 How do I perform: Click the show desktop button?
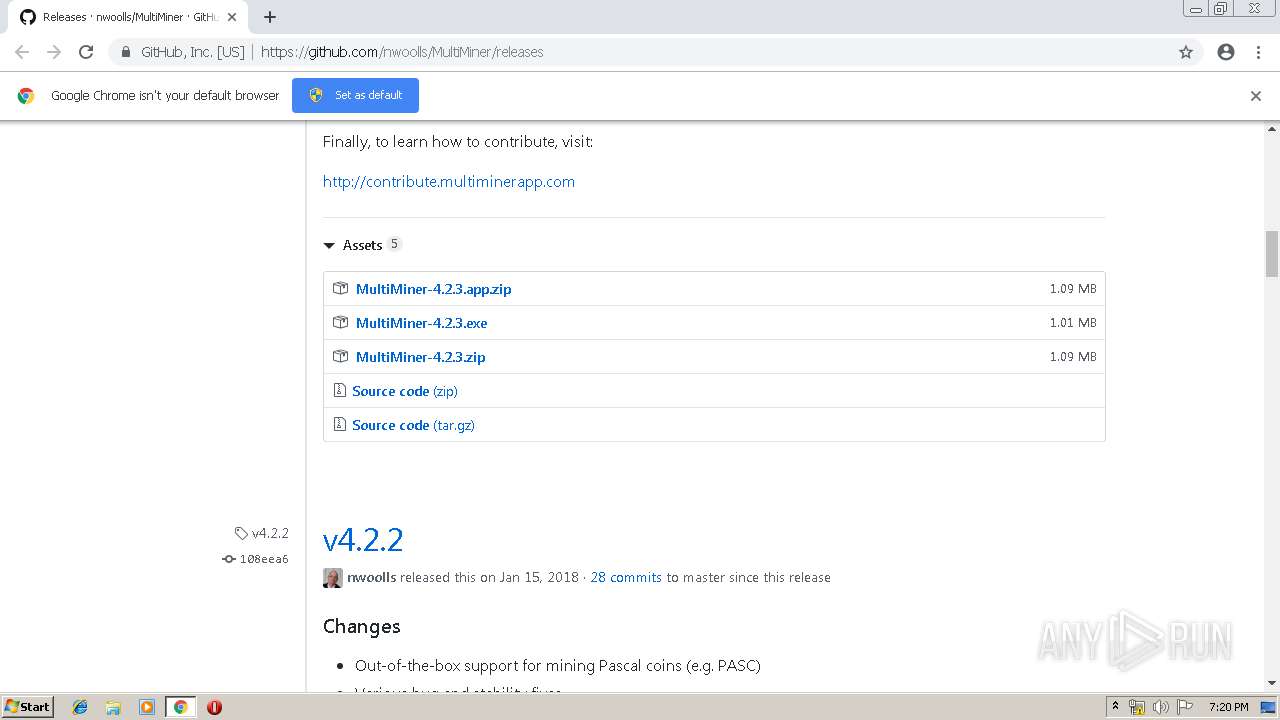tap(1269, 707)
